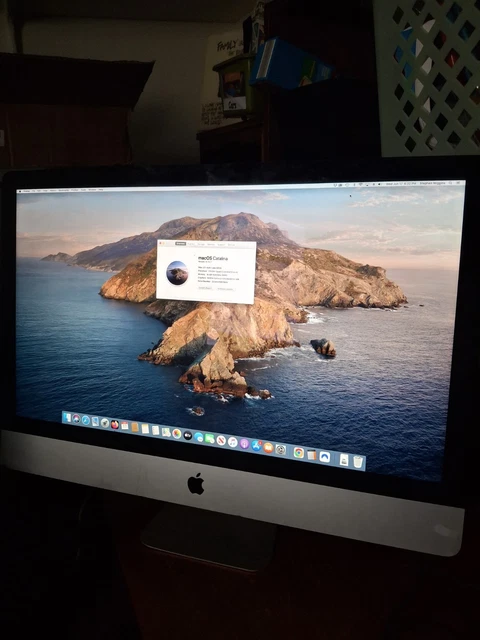Launch Siri from the dock
The image size is (480, 640).
point(76,419)
